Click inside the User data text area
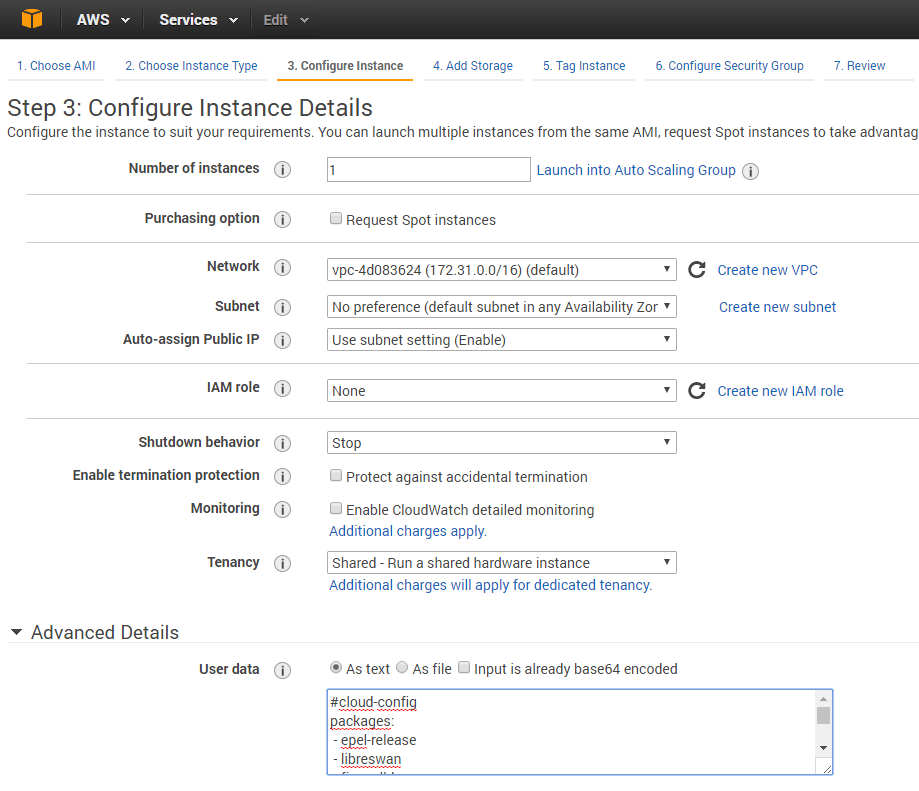This screenshot has width=919, height=791. click(571, 732)
